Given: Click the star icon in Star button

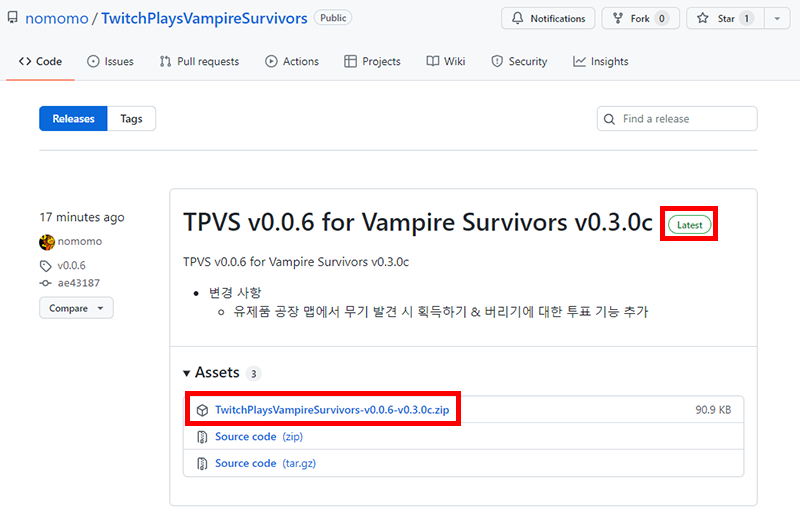Looking at the screenshot, I should coord(703,18).
